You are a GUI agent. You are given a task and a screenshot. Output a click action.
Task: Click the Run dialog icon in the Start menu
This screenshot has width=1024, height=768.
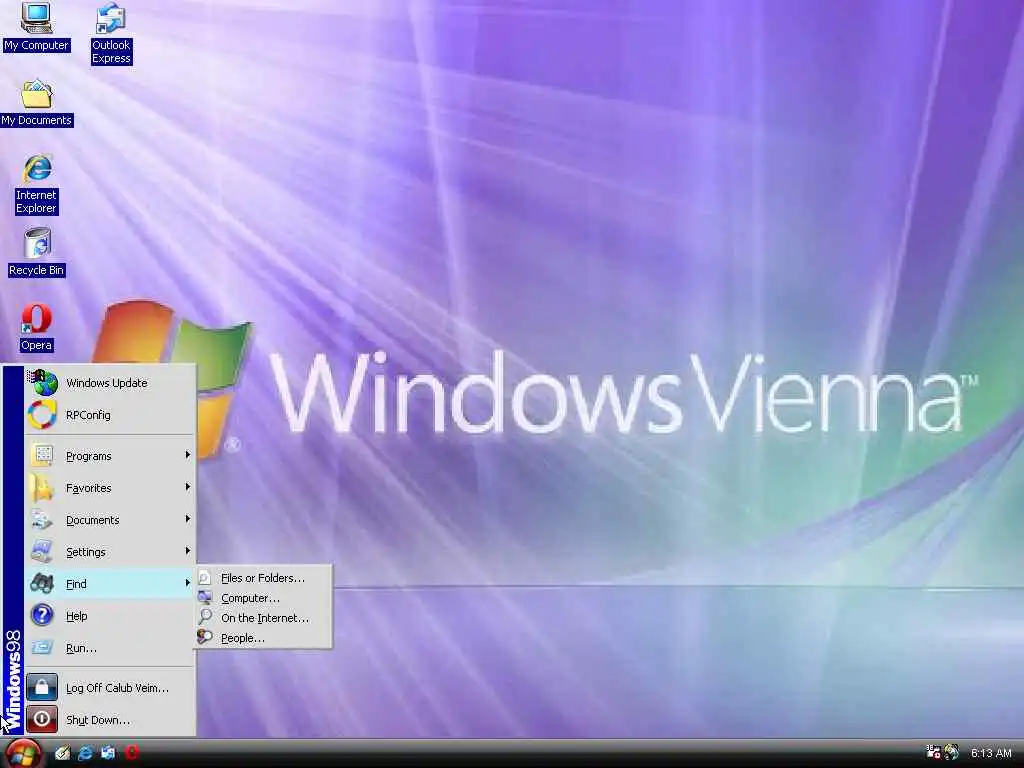(x=42, y=647)
